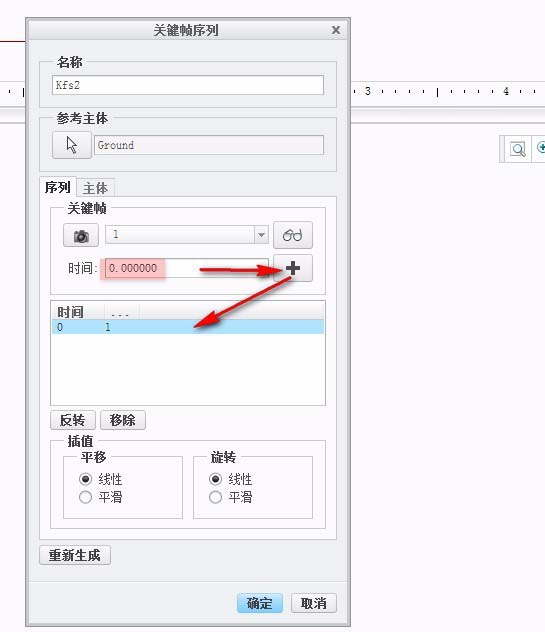Open the keyframe snapshot dropdown
Image resolution: width=545 pixels, height=632 pixels.
(261, 235)
